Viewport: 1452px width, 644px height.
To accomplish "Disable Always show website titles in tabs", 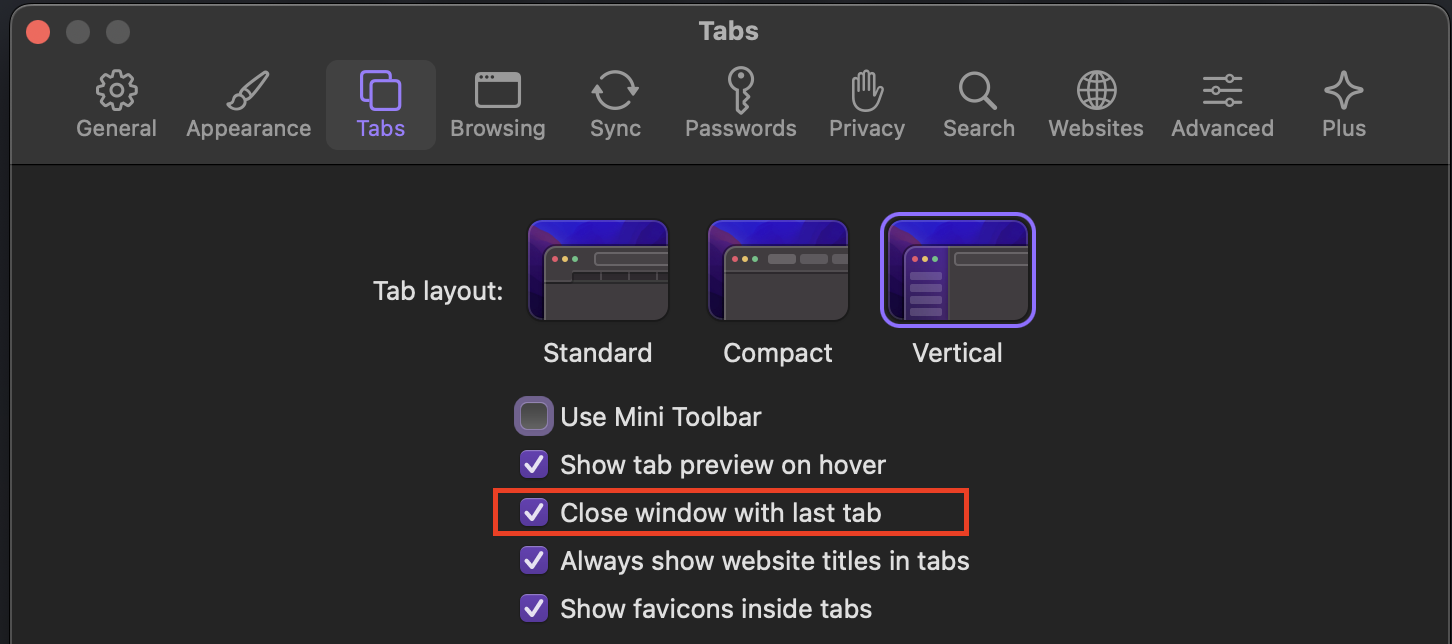I will [534, 560].
